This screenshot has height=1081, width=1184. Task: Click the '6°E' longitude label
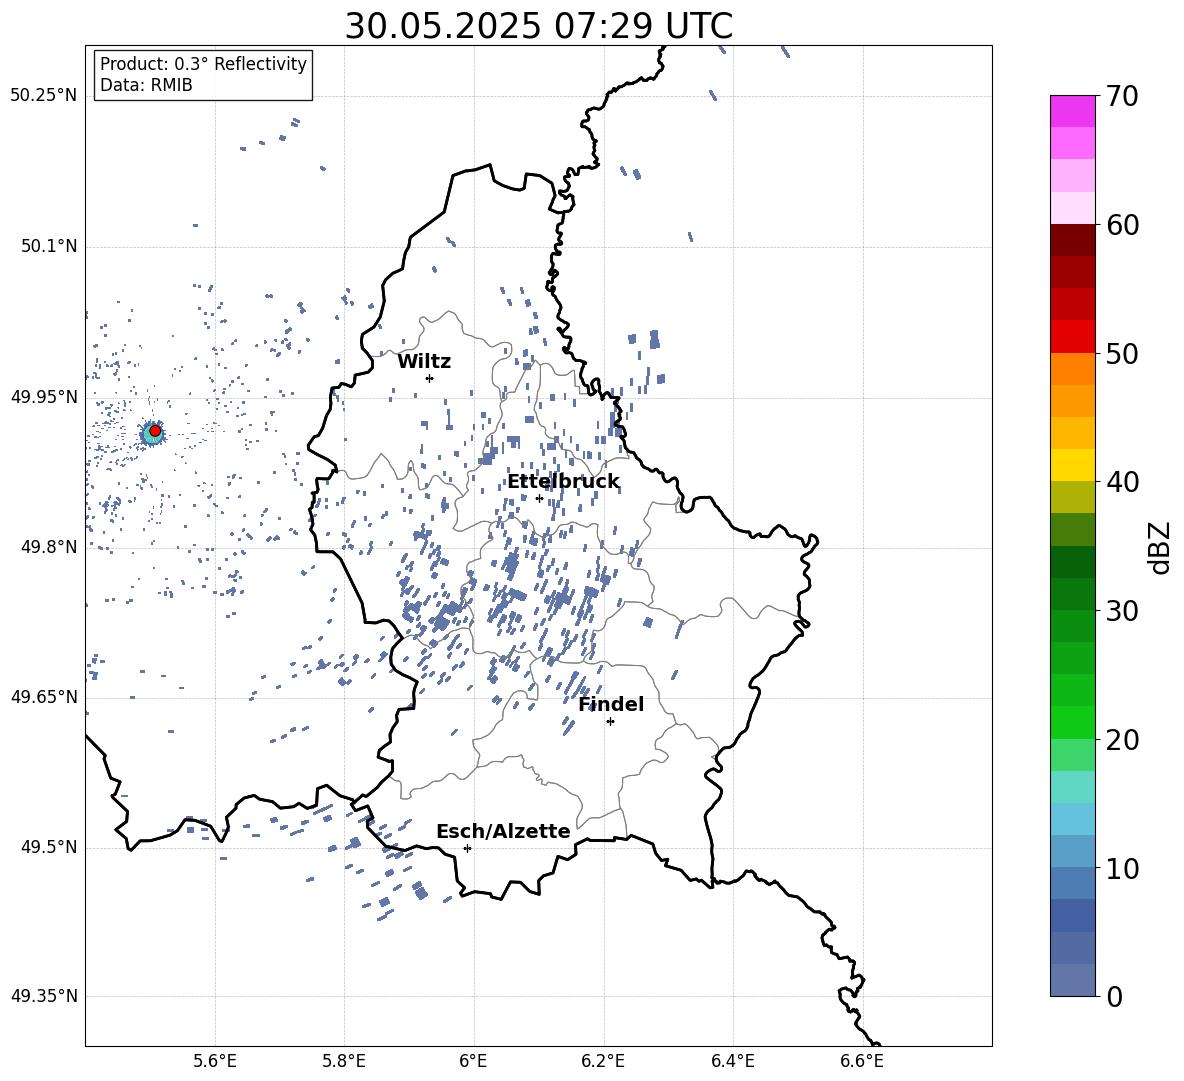pyautogui.click(x=473, y=1061)
